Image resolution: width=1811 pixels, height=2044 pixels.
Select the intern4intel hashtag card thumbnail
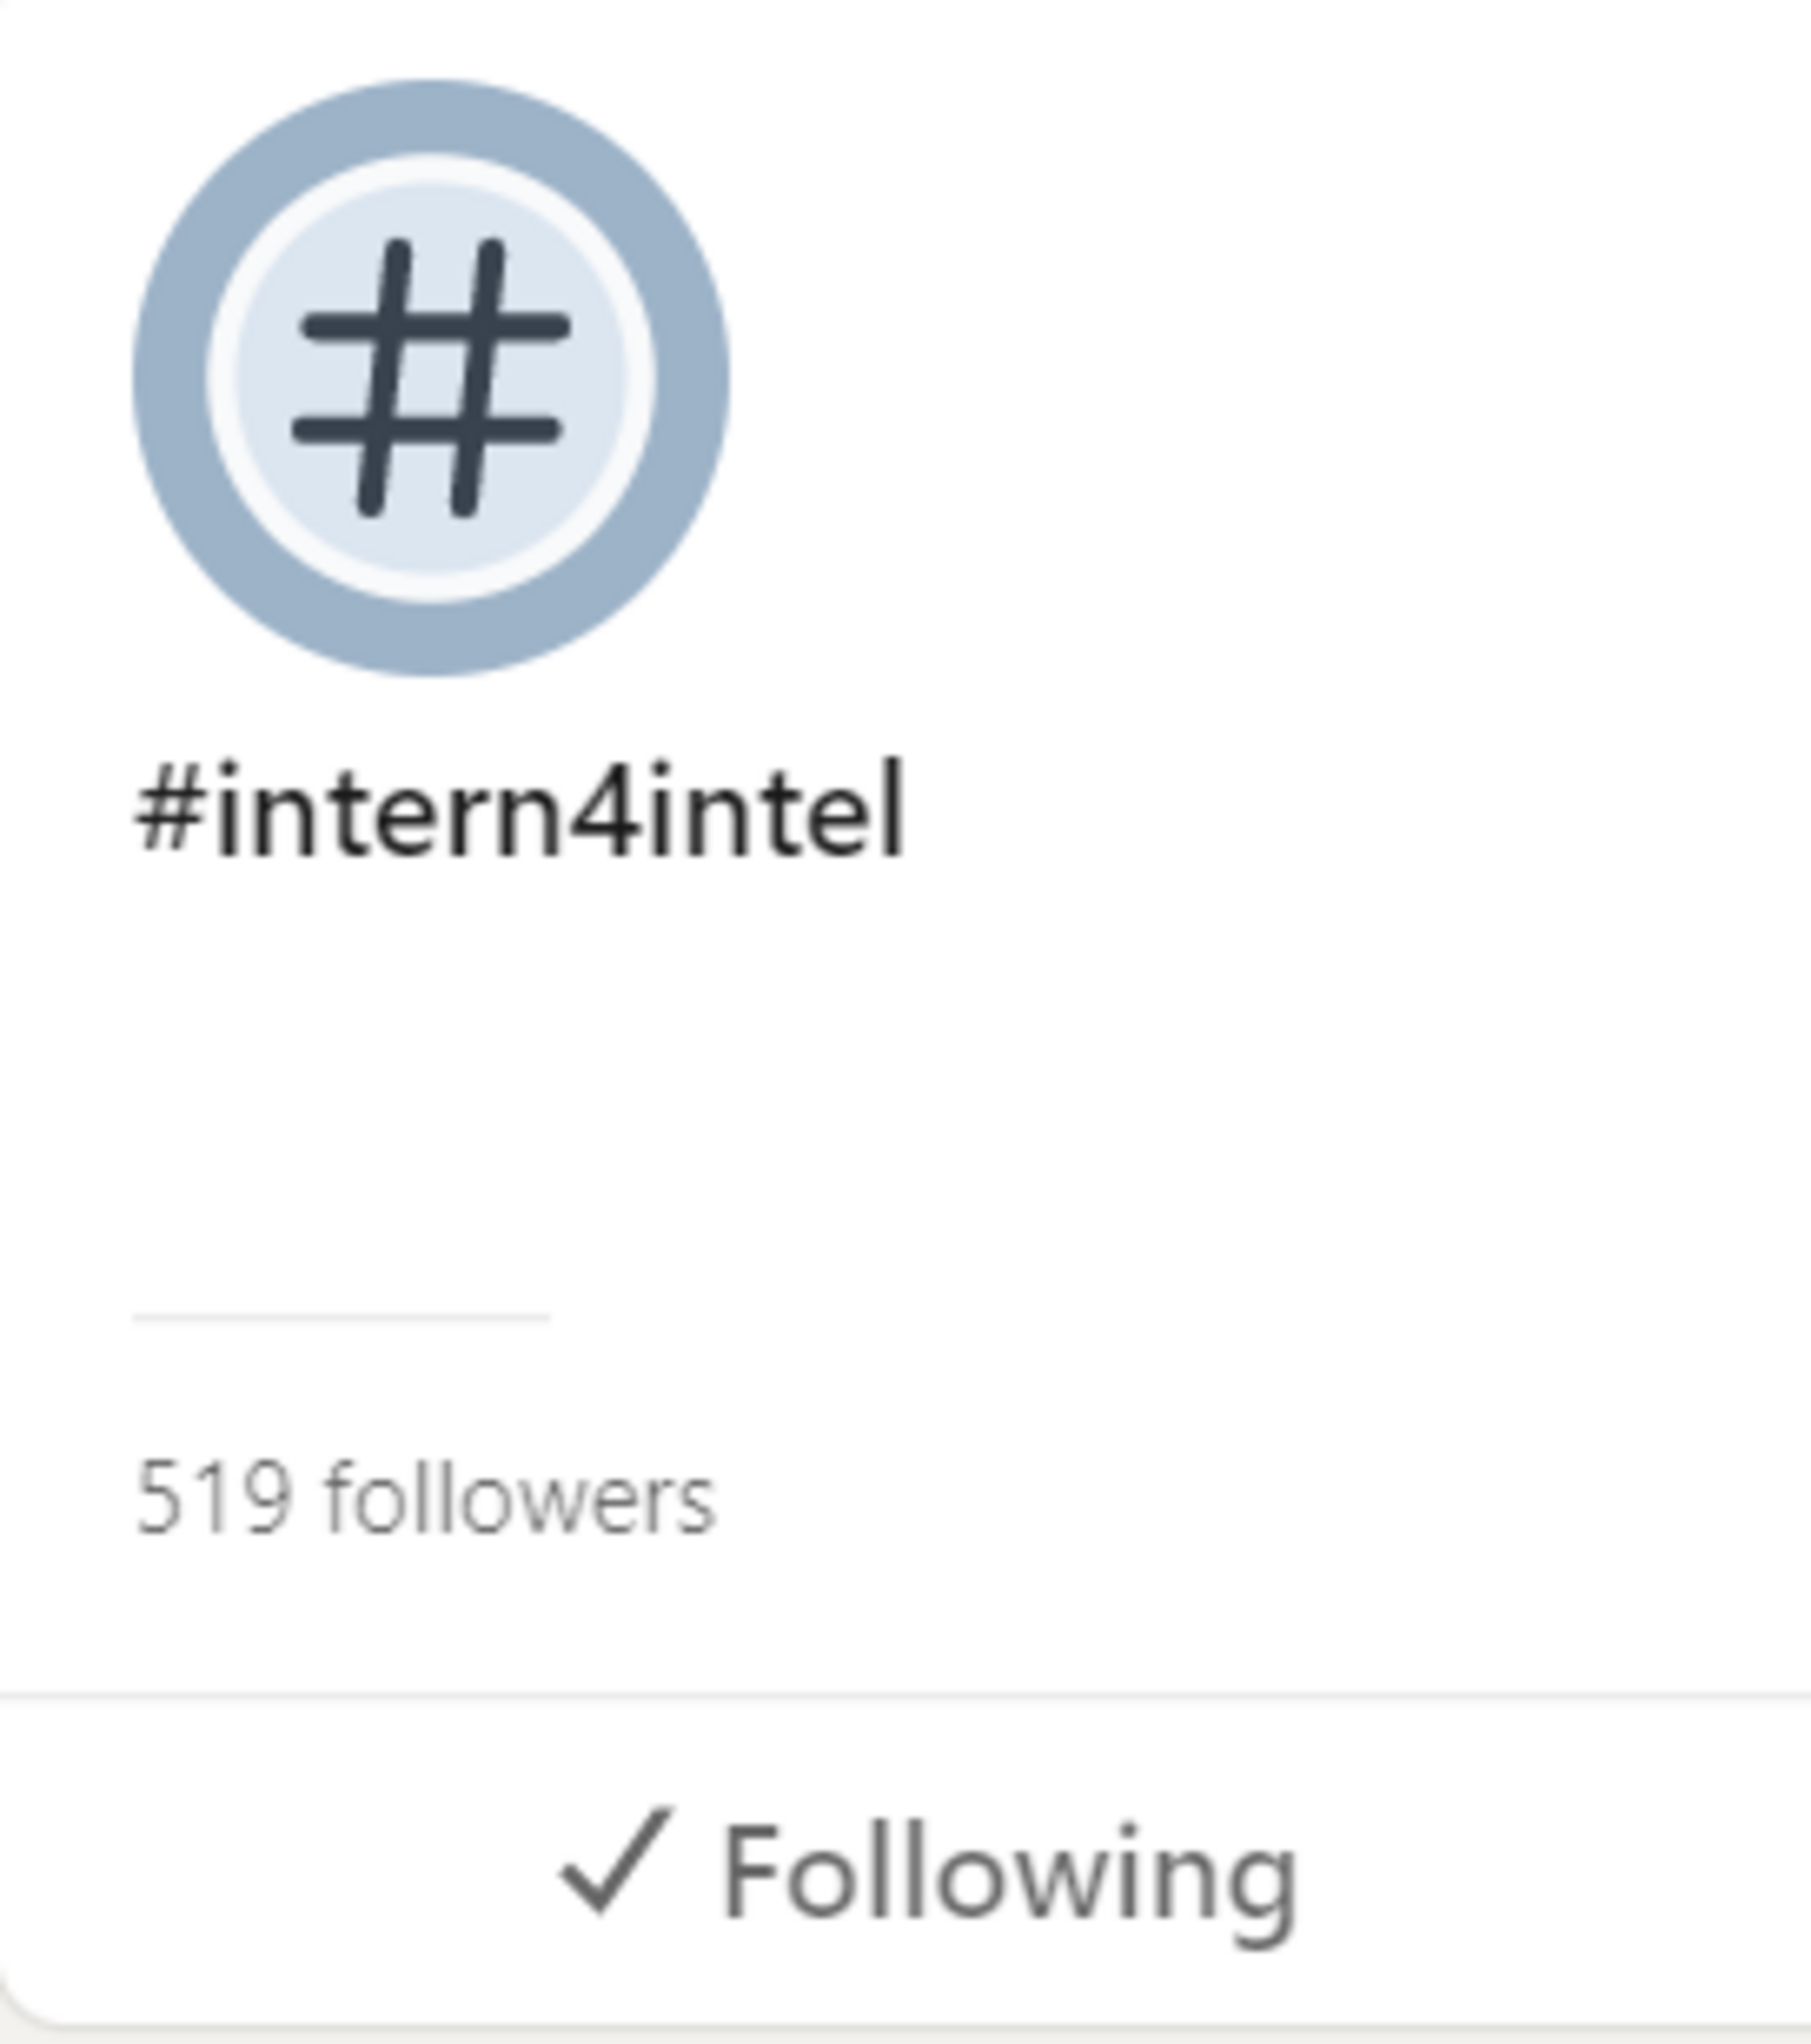pyautogui.click(x=431, y=378)
